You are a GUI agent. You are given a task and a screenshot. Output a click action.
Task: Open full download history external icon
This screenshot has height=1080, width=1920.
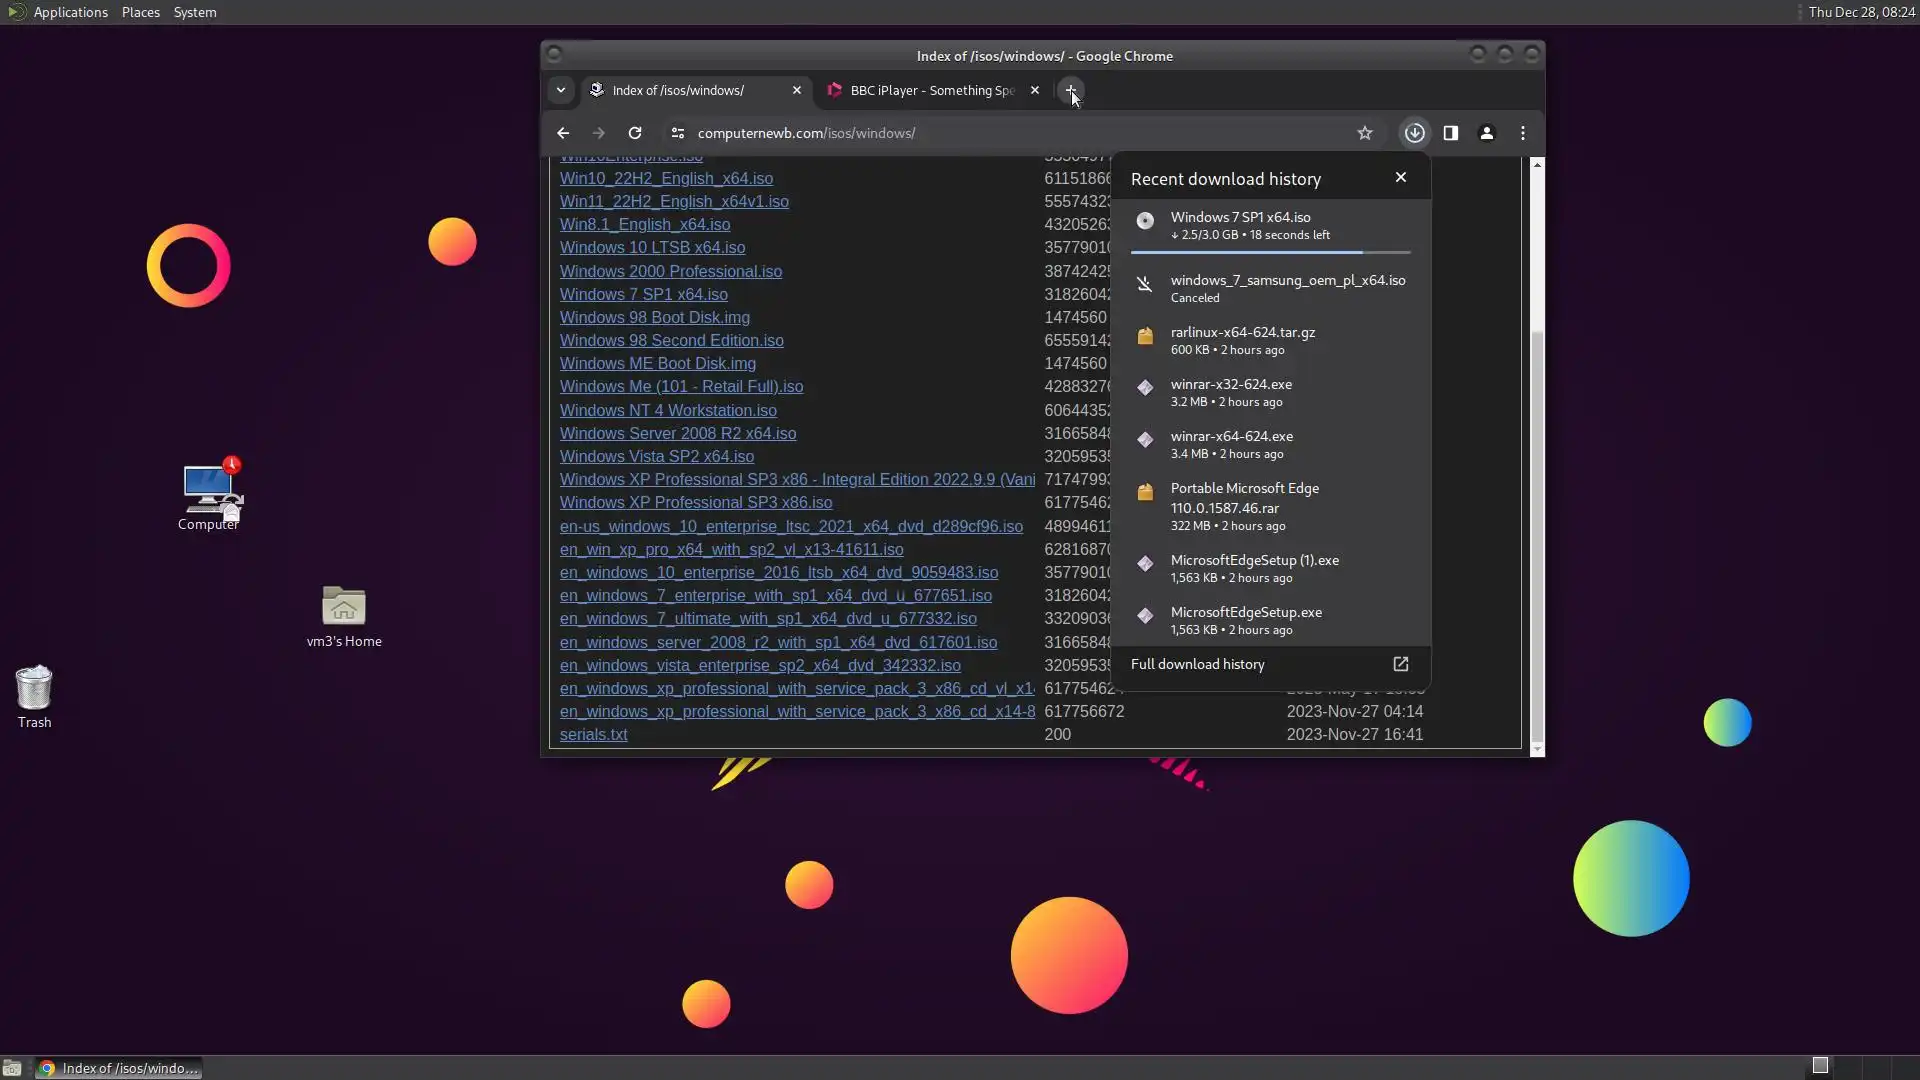click(x=1400, y=664)
